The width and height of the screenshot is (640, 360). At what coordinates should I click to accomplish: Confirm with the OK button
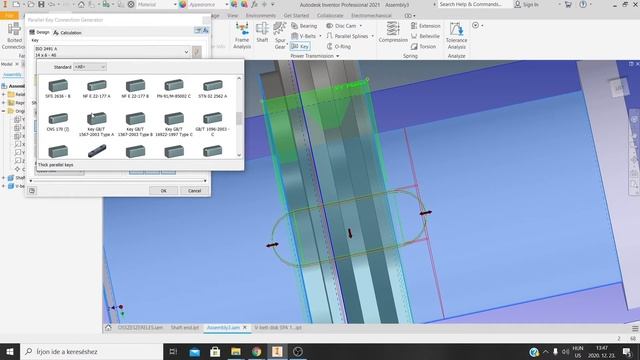click(163, 191)
